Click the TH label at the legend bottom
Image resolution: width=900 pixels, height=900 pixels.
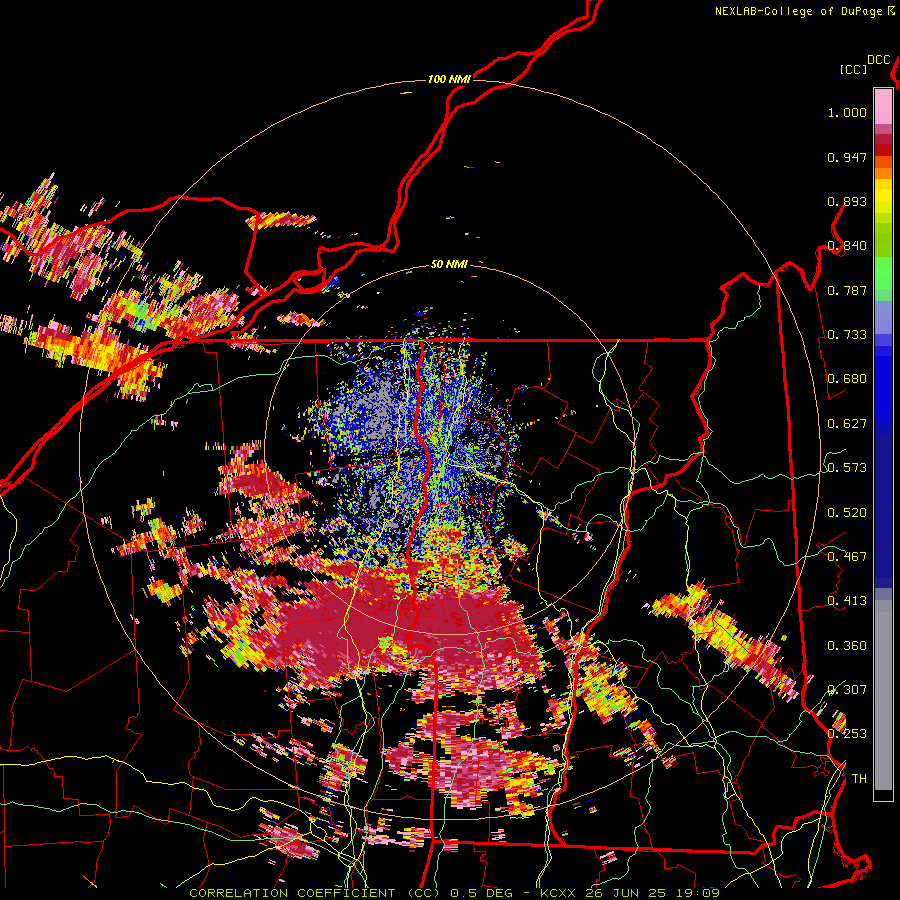pos(859,779)
